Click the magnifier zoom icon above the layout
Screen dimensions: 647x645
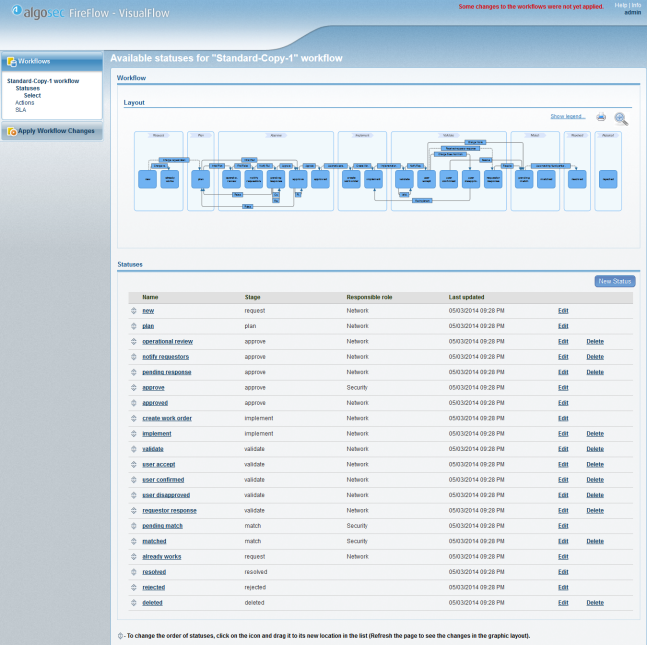621,118
